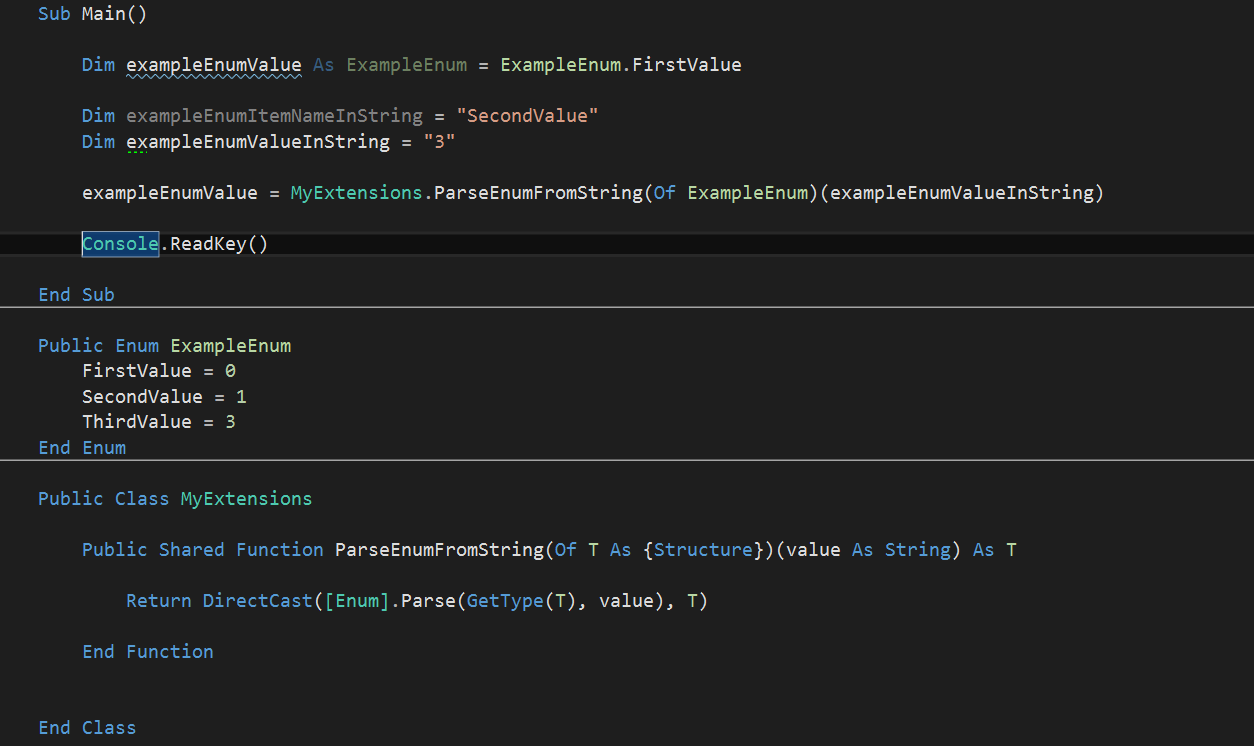Click the End Class statement

[x=87, y=727]
